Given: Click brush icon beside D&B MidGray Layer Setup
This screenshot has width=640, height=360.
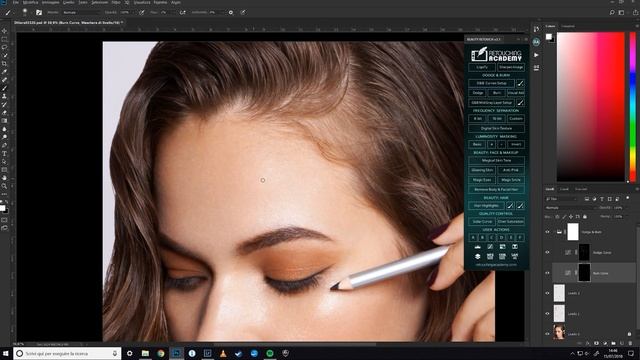Looking at the screenshot, I should 520,102.
